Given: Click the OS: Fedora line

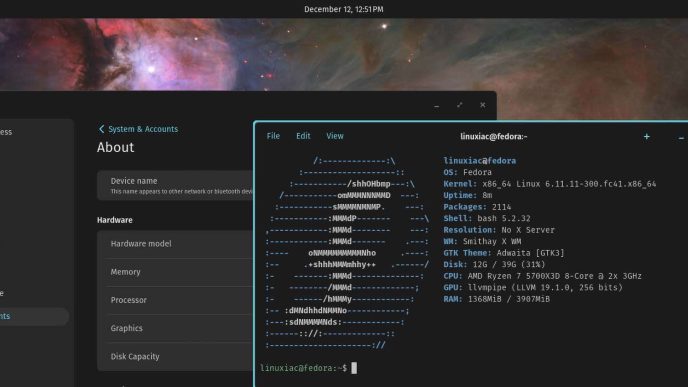Looking at the screenshot, I should click(x=467, y=172).
